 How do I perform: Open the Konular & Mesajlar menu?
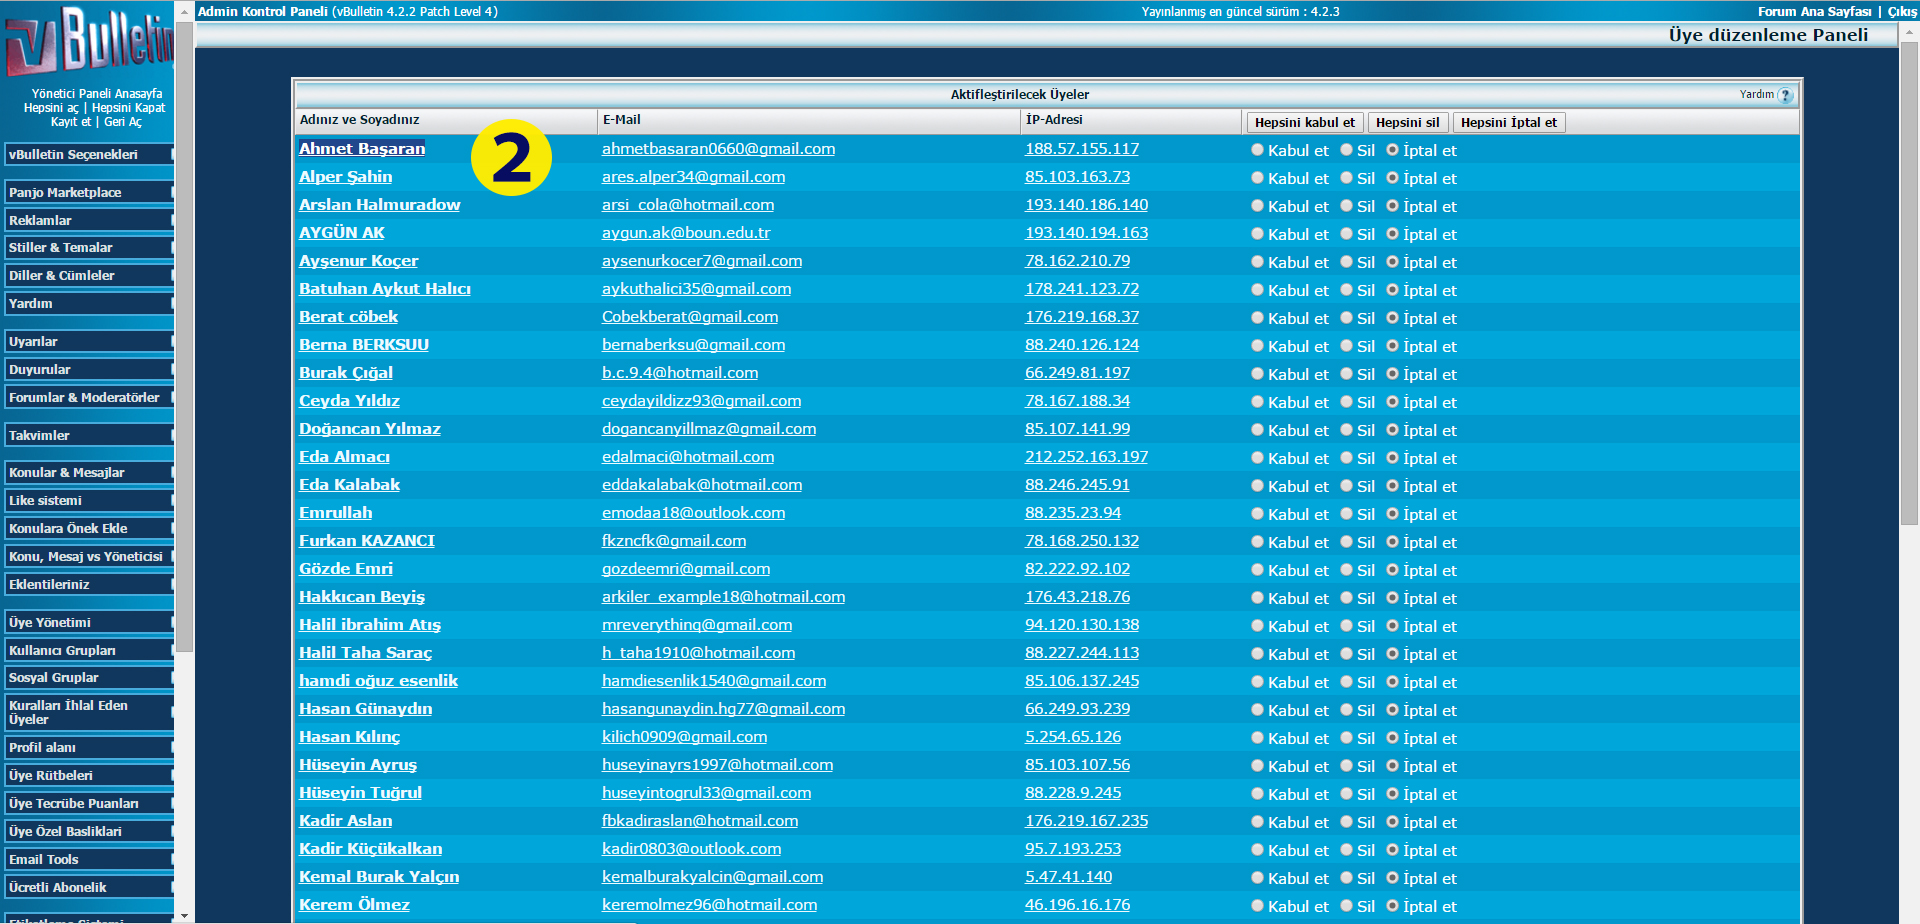pos(88,473)
